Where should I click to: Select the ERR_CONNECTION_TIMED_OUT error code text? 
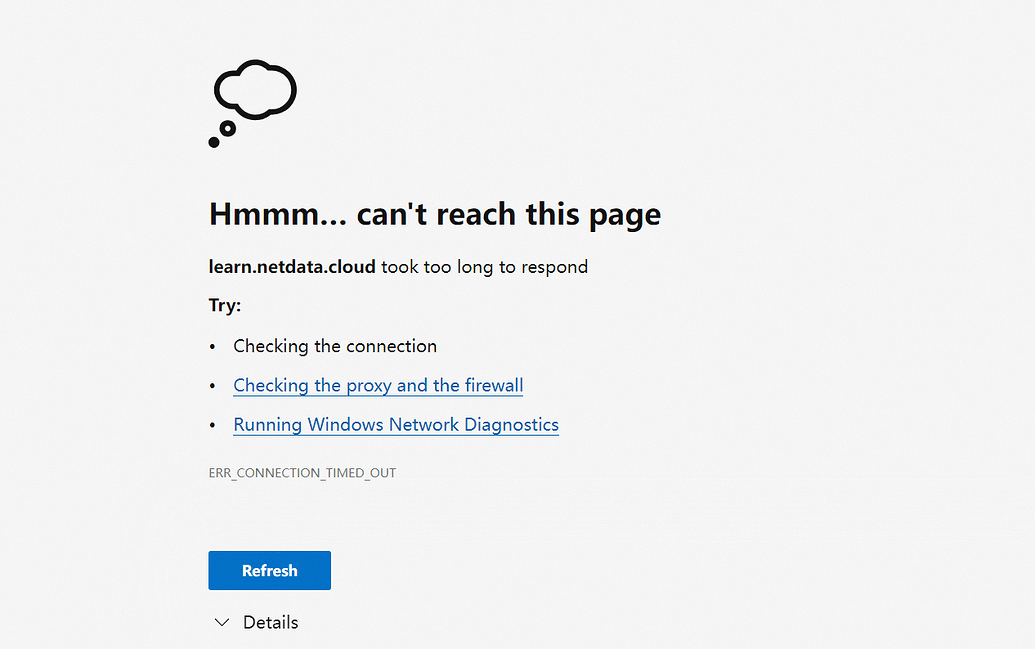pyautogui.click(x=302, y=473)
